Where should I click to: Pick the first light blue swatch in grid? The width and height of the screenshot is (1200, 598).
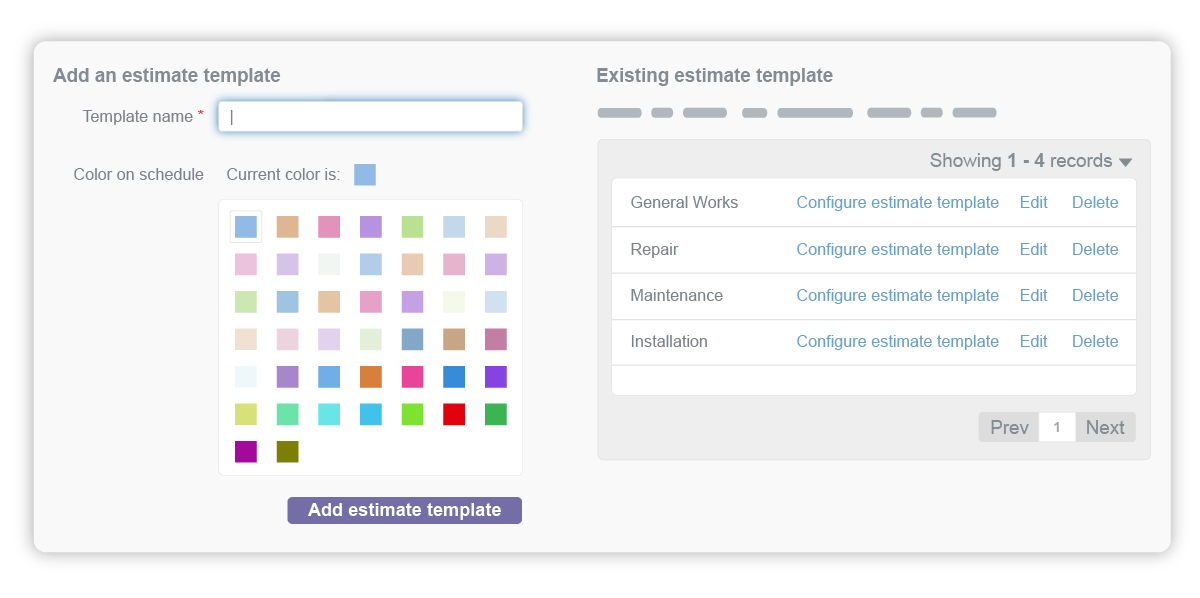click(246, 227)
